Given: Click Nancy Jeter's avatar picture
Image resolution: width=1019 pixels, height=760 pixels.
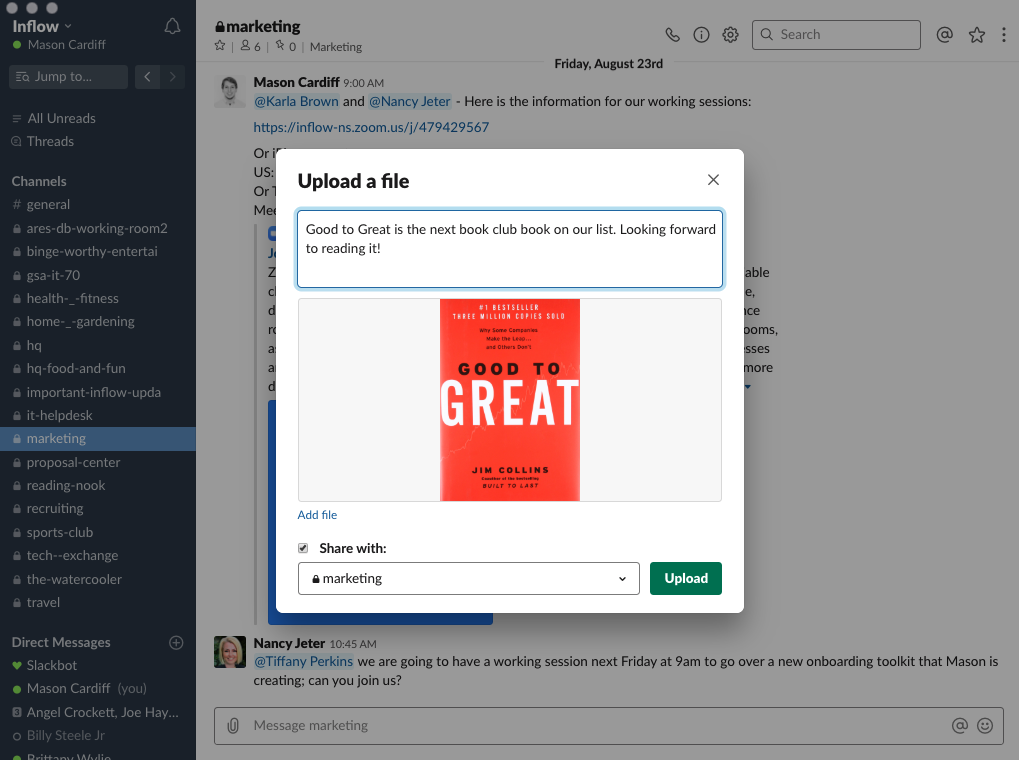Looking at the screenshot, I should click(x=230, y=652).
